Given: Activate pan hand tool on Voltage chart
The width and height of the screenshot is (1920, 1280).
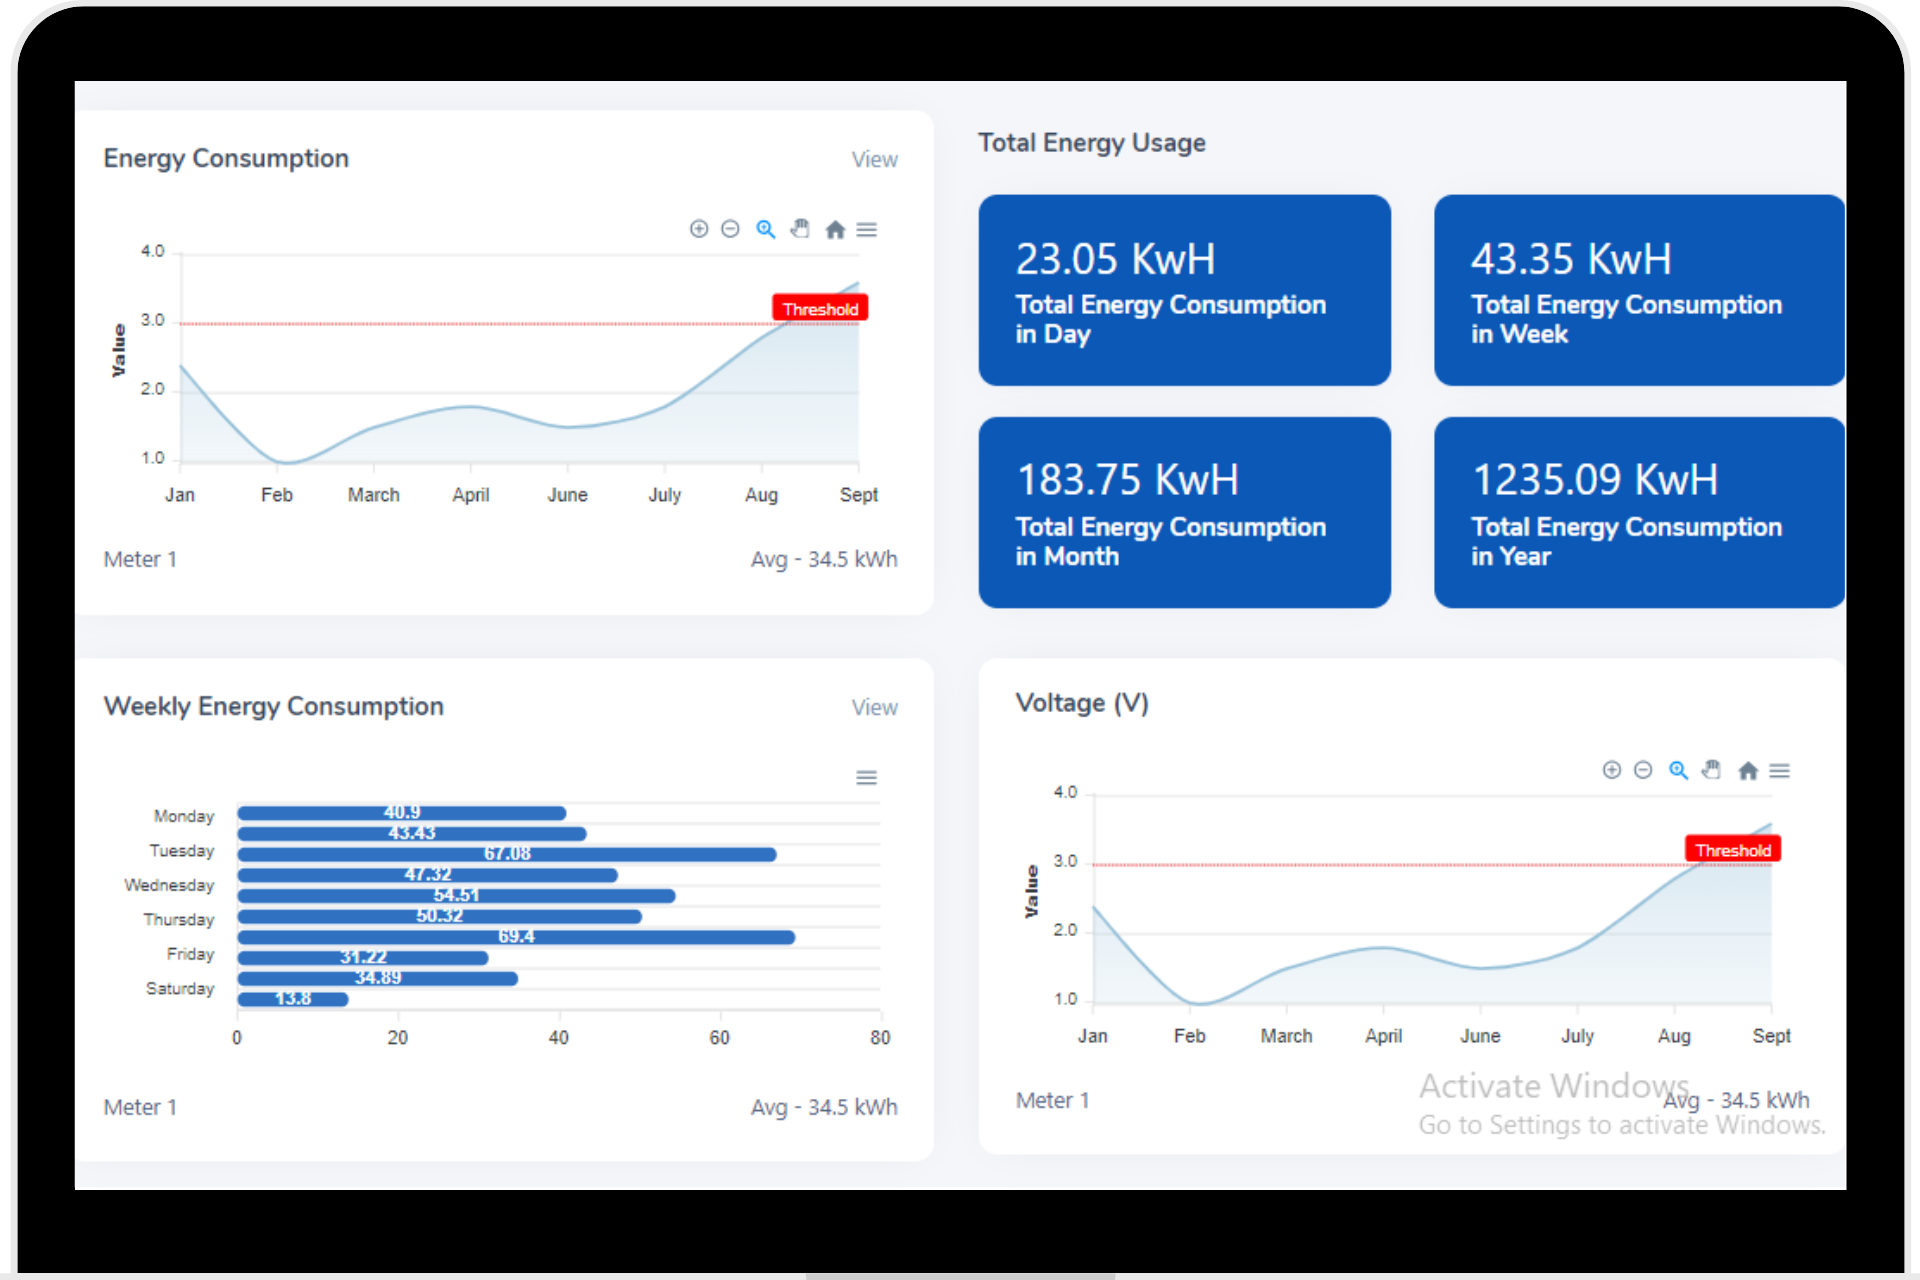Looking at the screenshot, I should [1712, 770].
